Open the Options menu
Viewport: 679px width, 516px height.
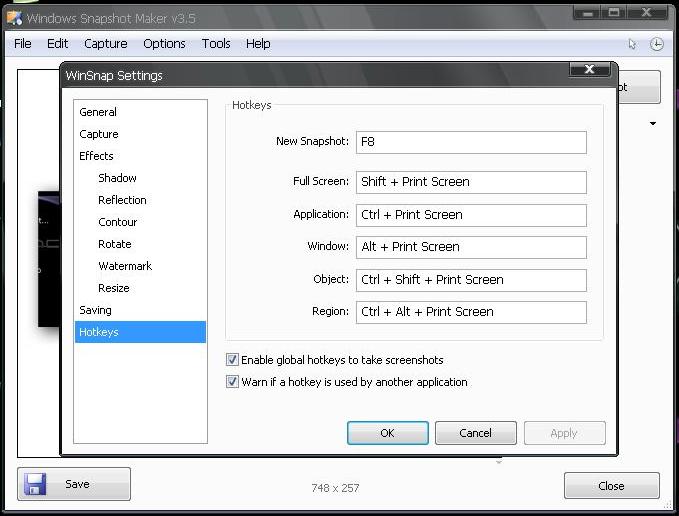pos(164,44)
